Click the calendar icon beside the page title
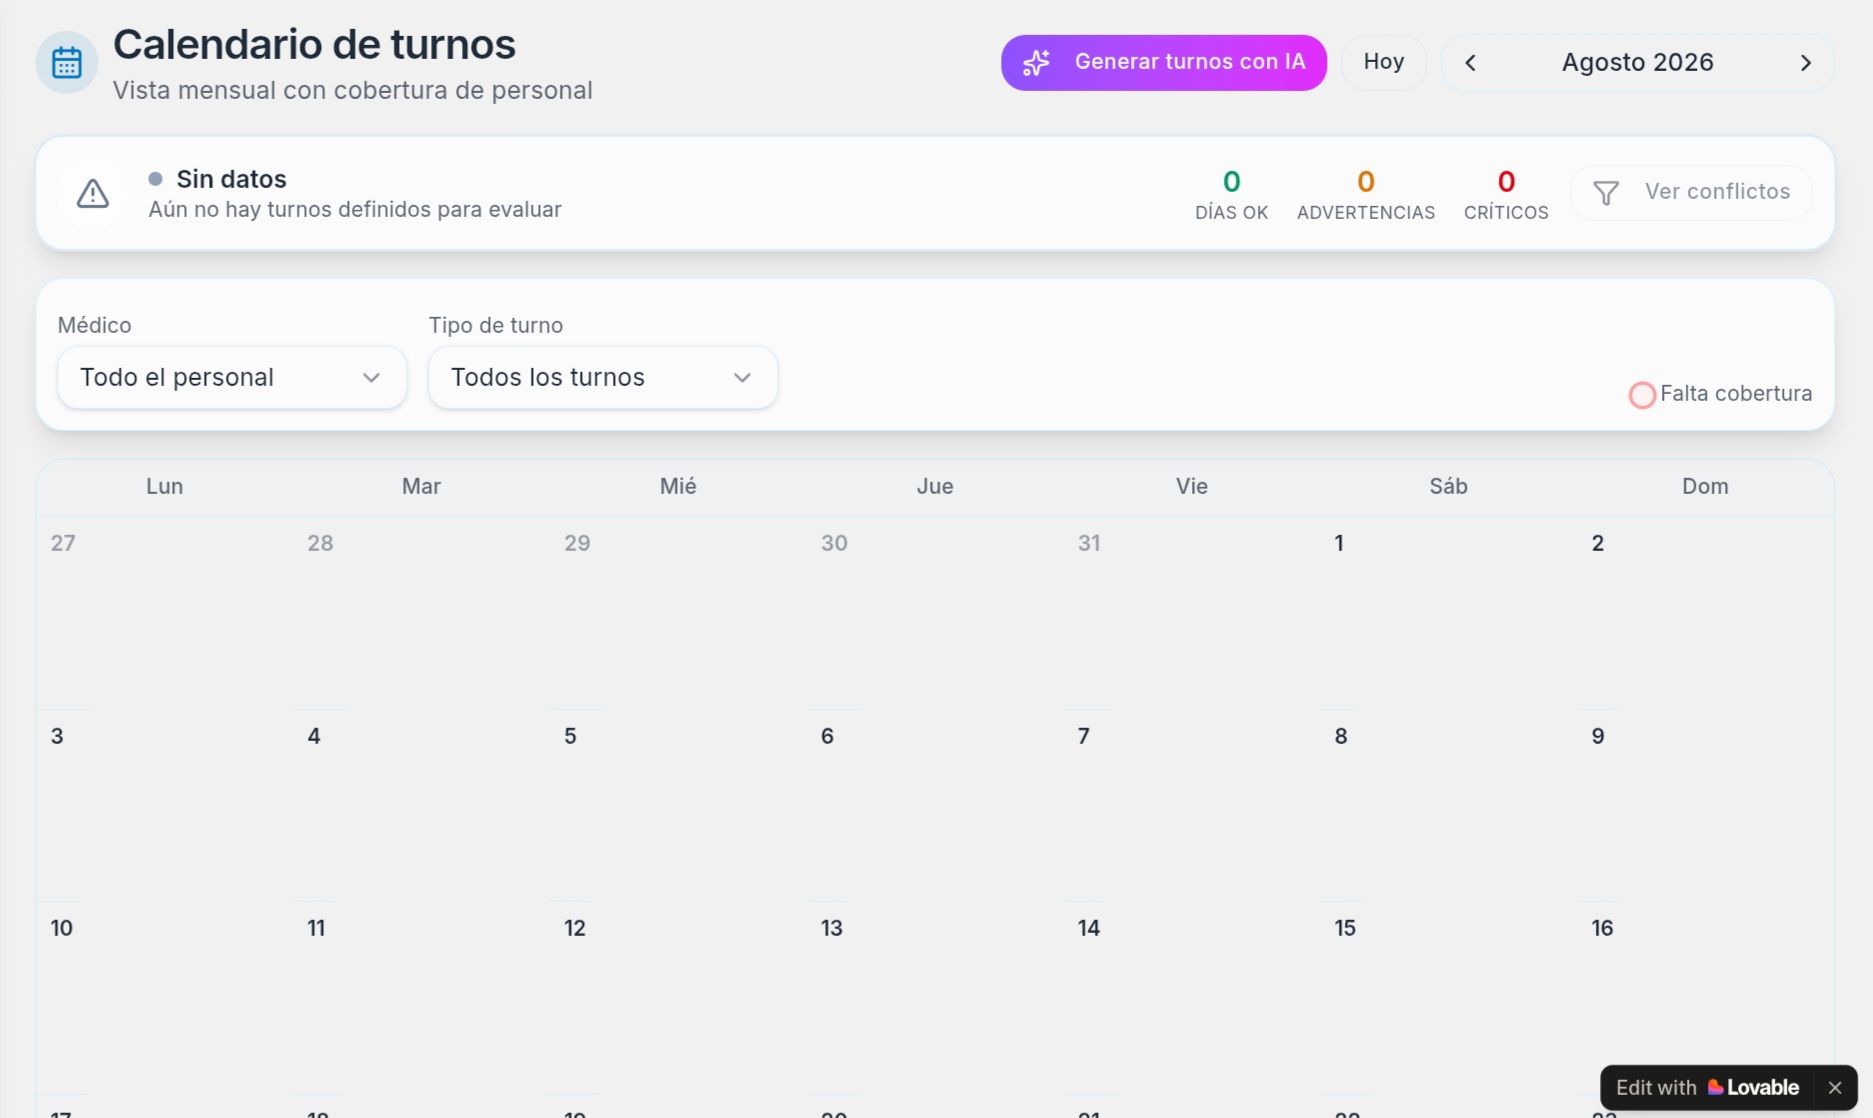This screenshot has width=1873, height=1118. pos(66,62)
